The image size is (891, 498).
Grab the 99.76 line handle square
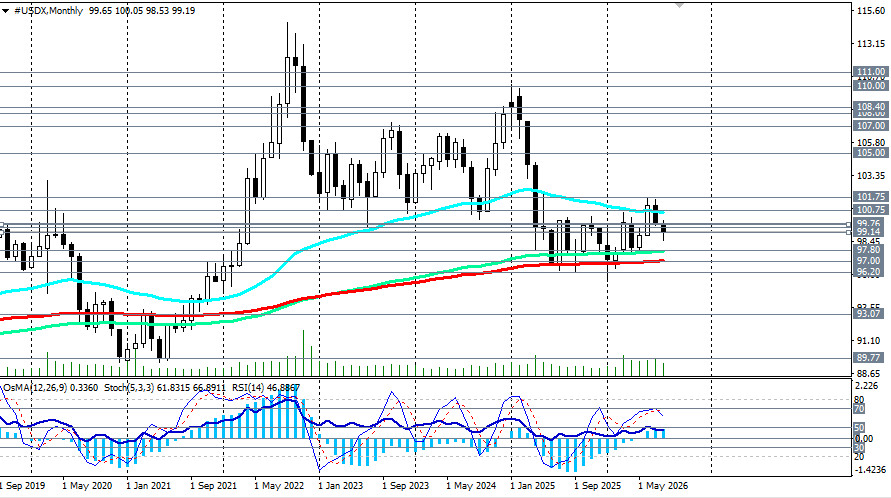pos(849,224)
